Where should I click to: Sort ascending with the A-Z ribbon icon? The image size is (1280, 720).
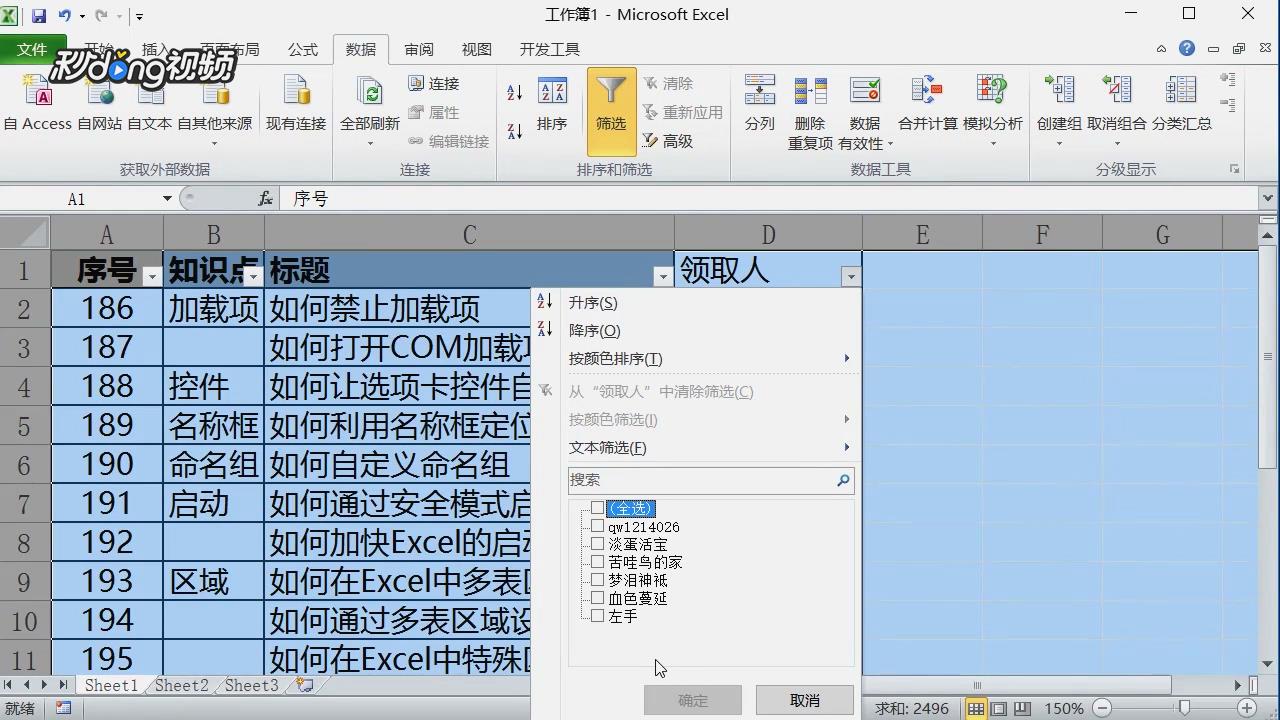click(515, 93)
